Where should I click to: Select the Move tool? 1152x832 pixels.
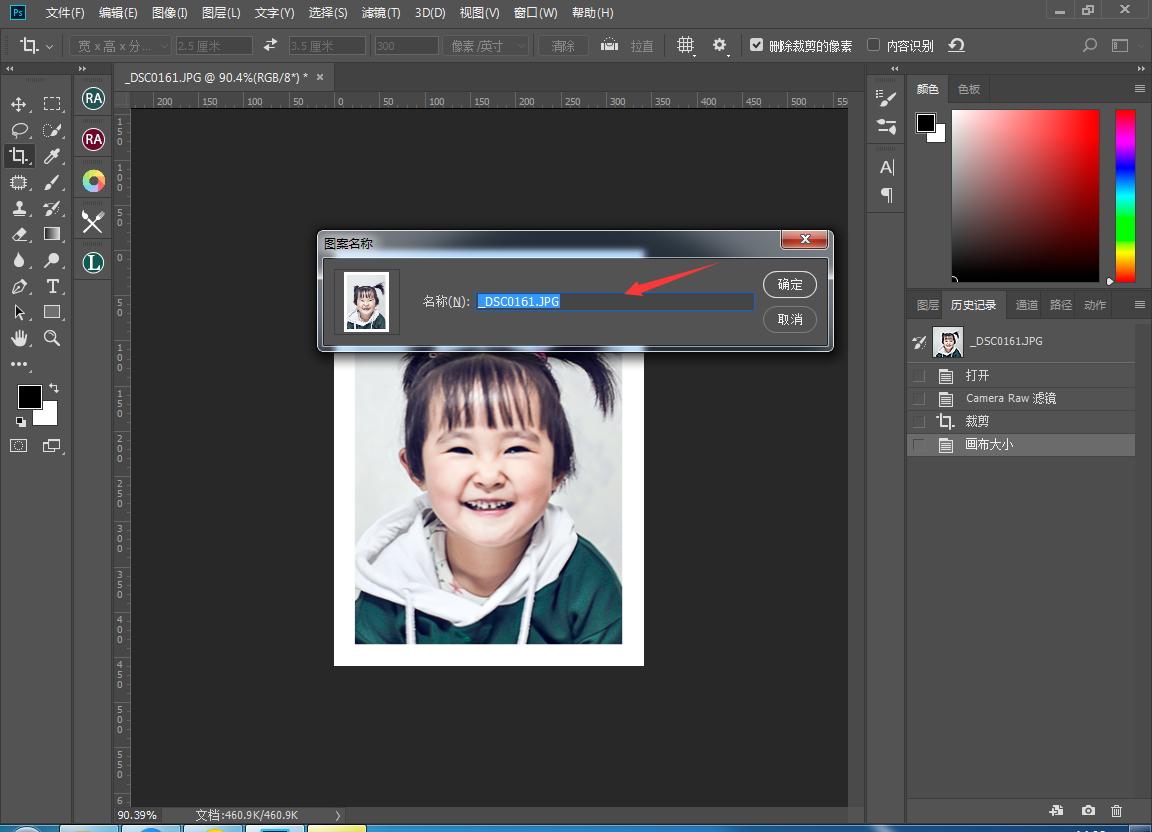pos(18,104)
